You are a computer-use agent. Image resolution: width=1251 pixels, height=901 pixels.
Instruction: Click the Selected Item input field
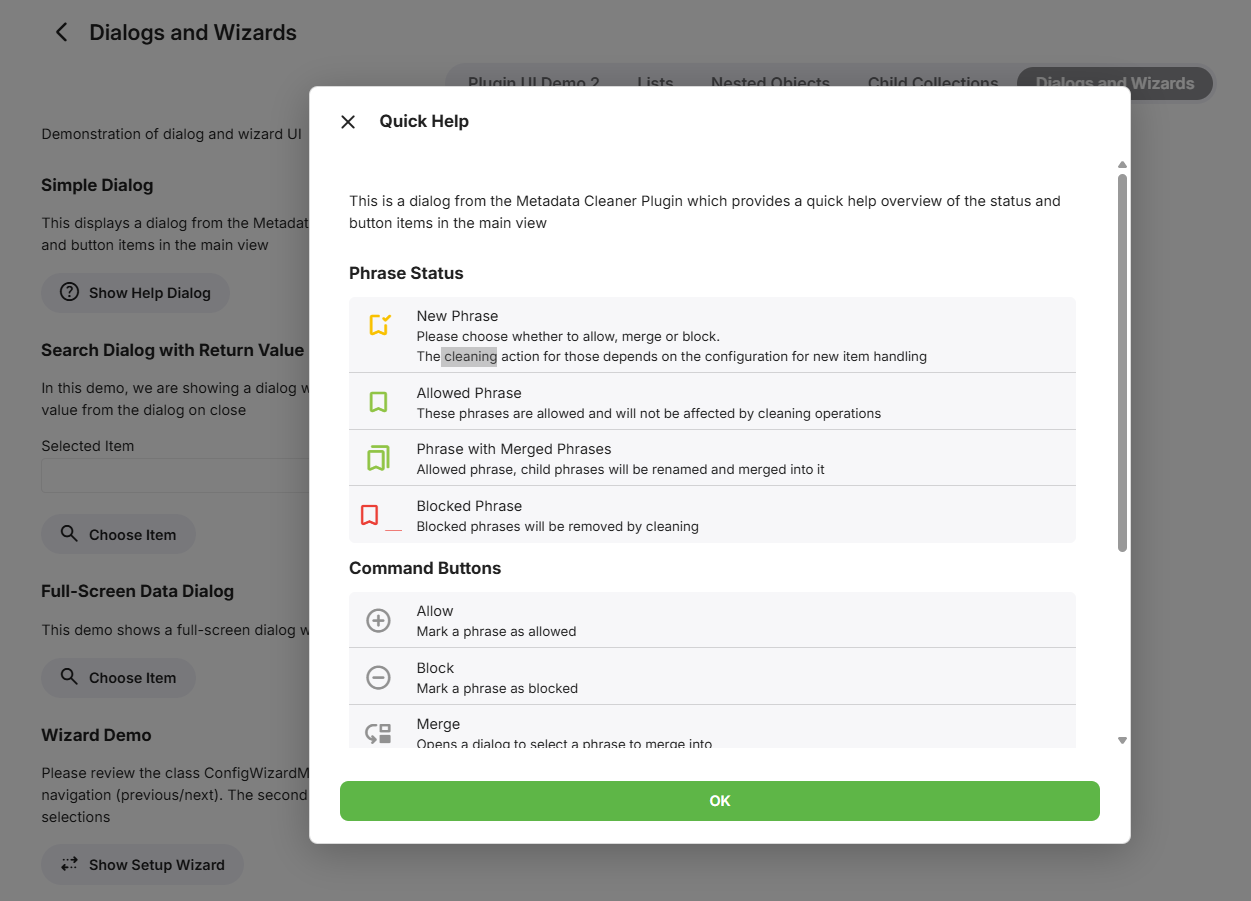pyautogui.click(x=175, y=476)
